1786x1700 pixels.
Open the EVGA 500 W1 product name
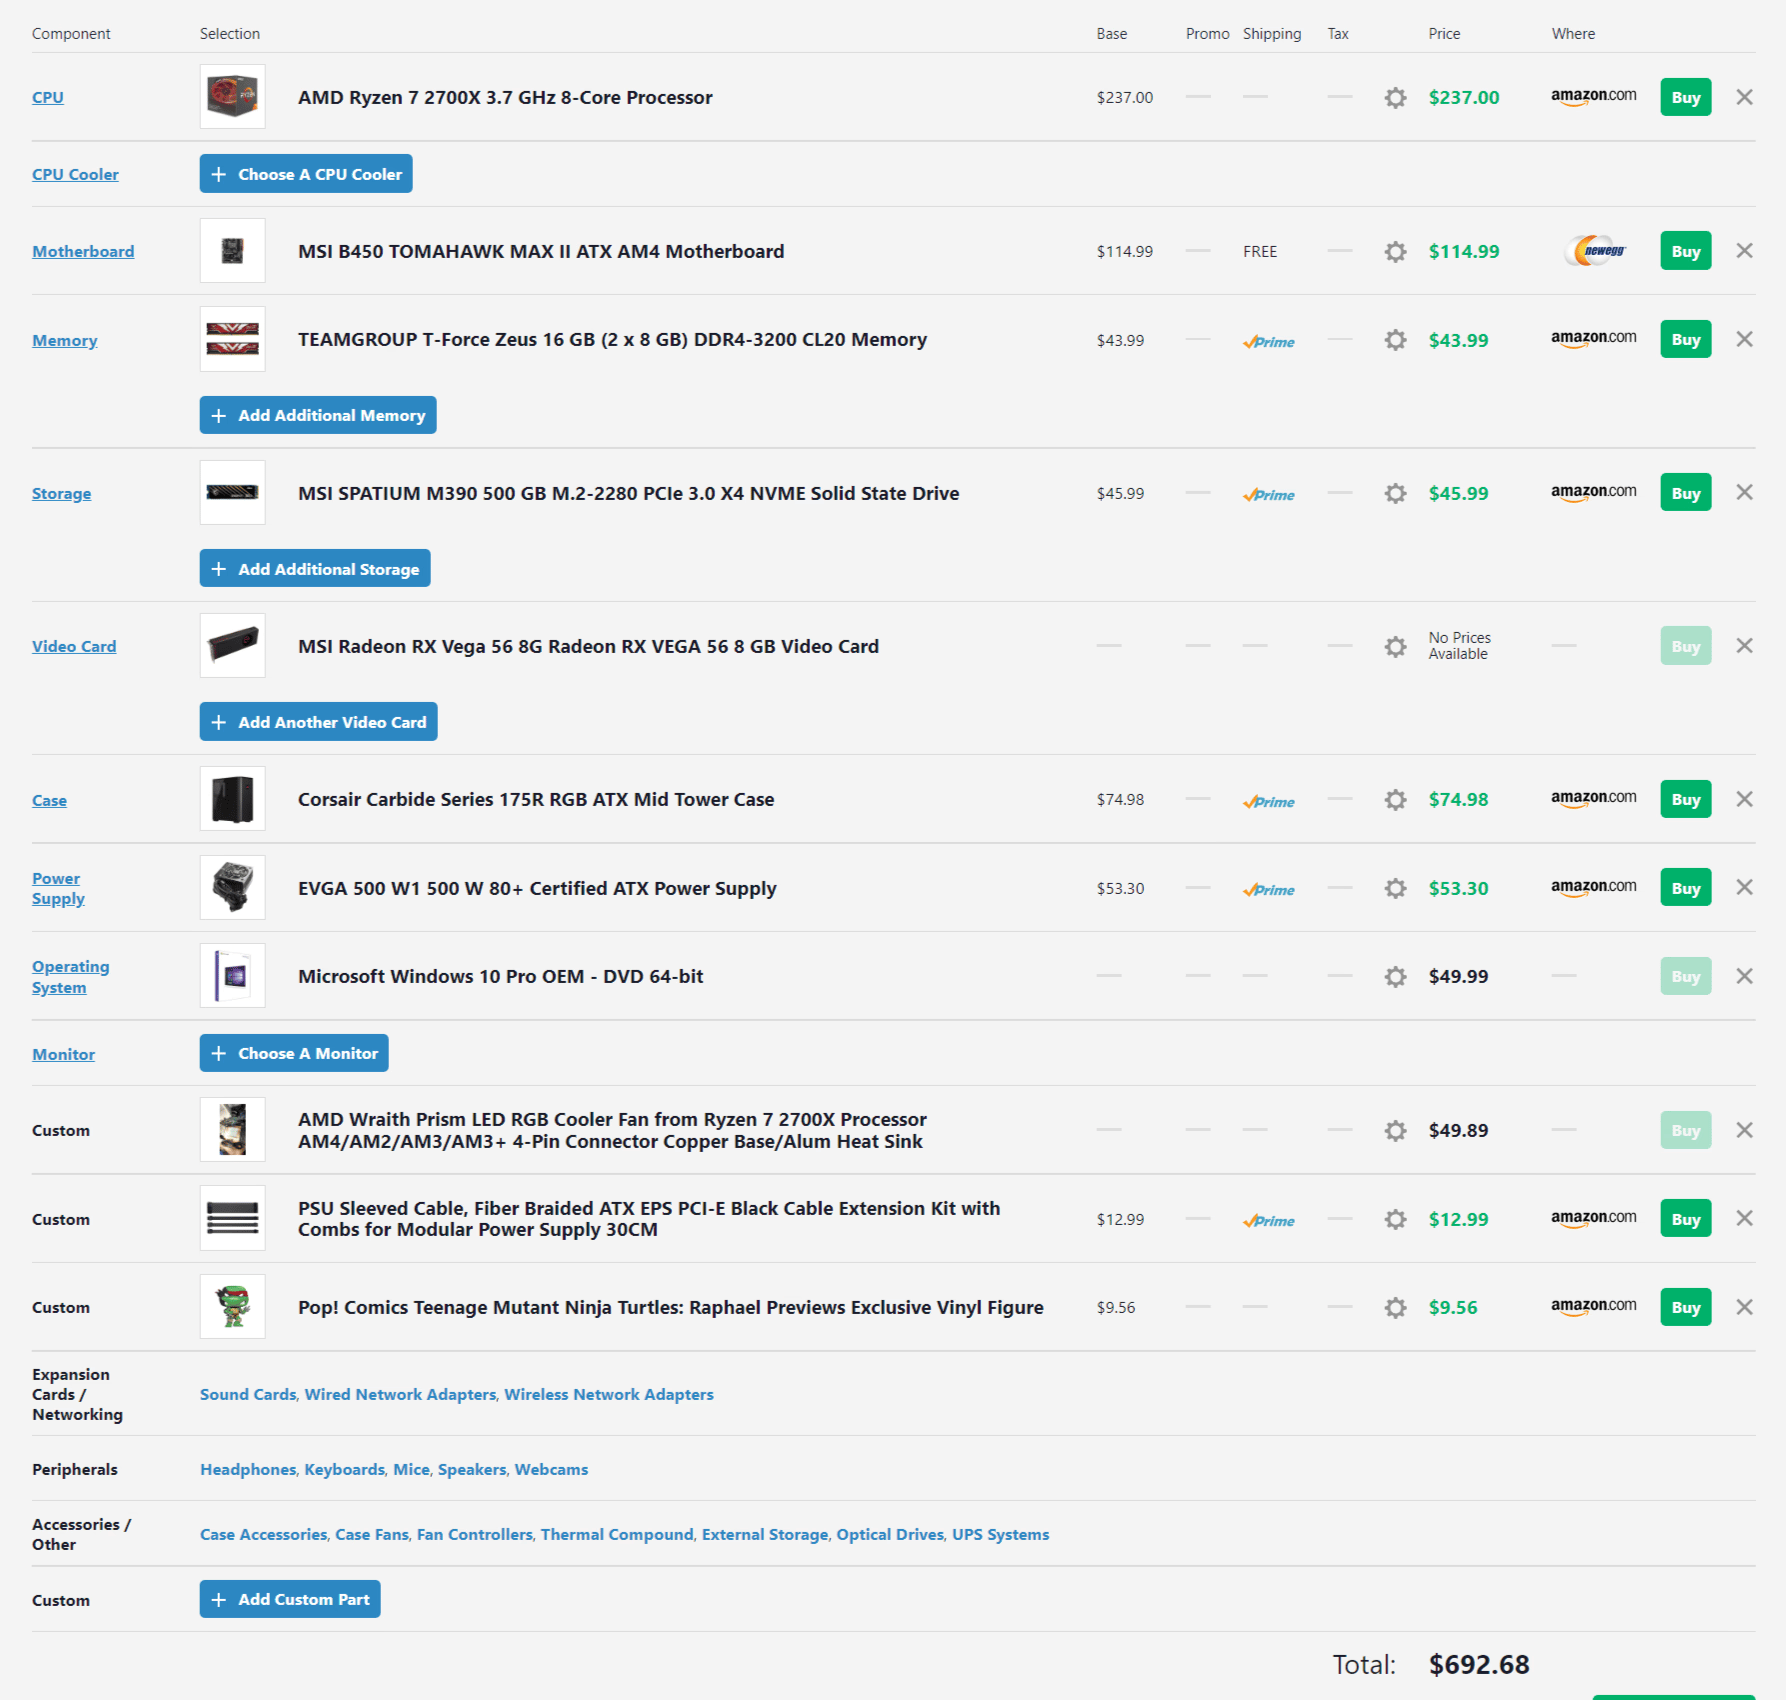coord(537,889)
